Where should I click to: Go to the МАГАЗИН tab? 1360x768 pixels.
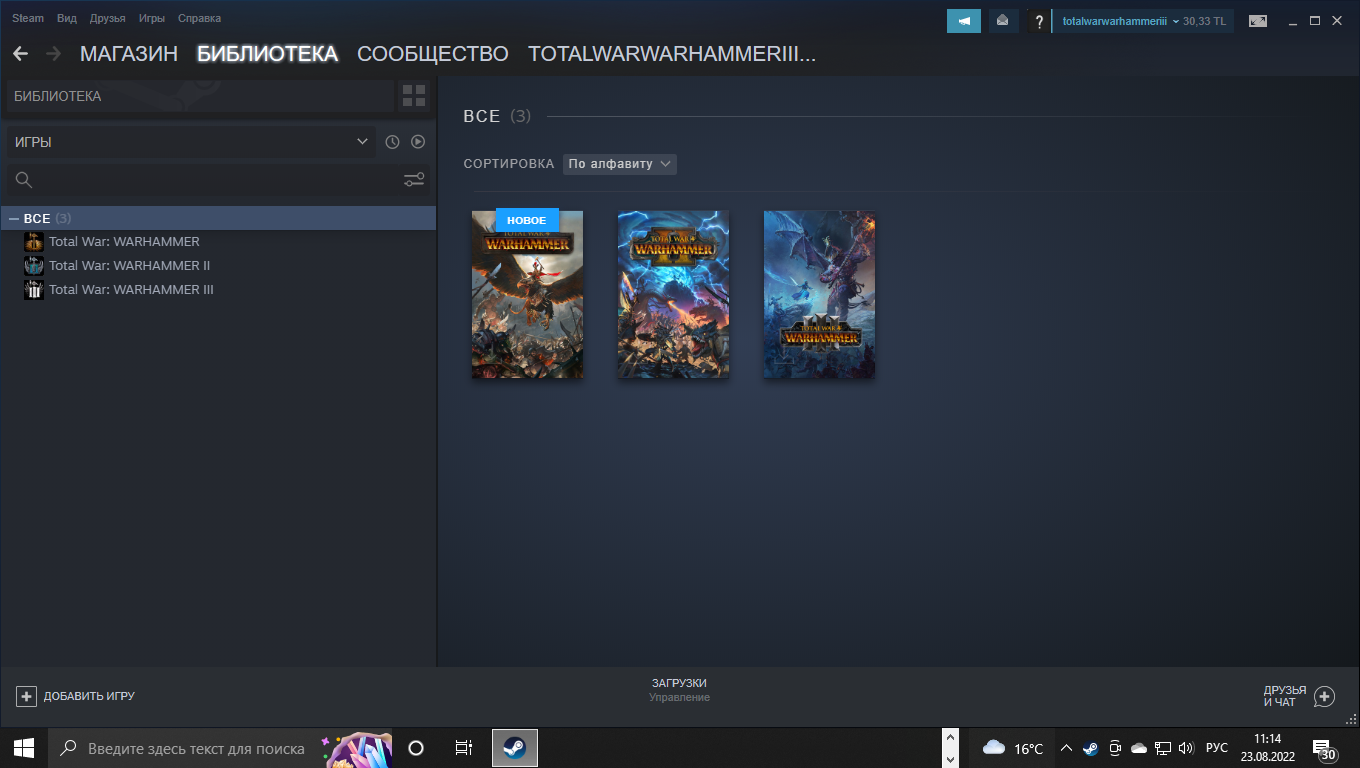pyautogui.click(x=129, y=54)
